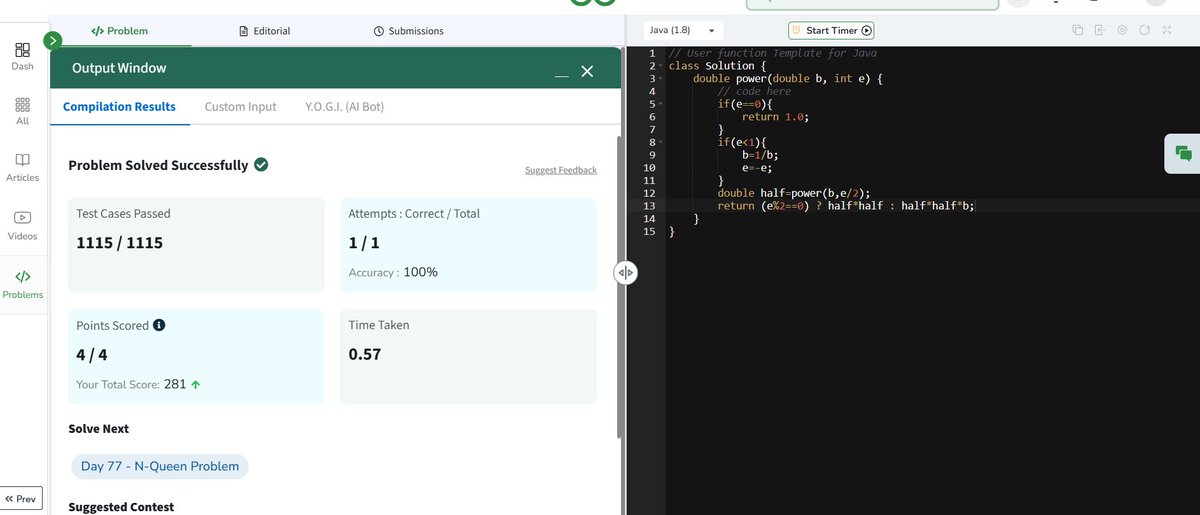Viewport: 1200px width, 515px height.
Task: Click the green sidebar expand arrow
Action: tap(54, 40)
